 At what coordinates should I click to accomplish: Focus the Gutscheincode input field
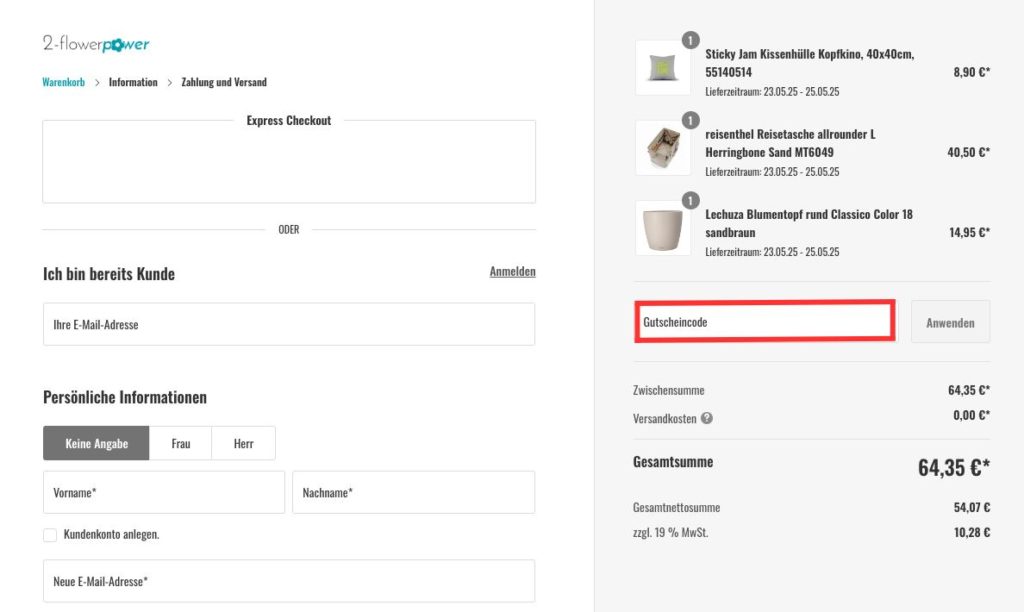765,321
